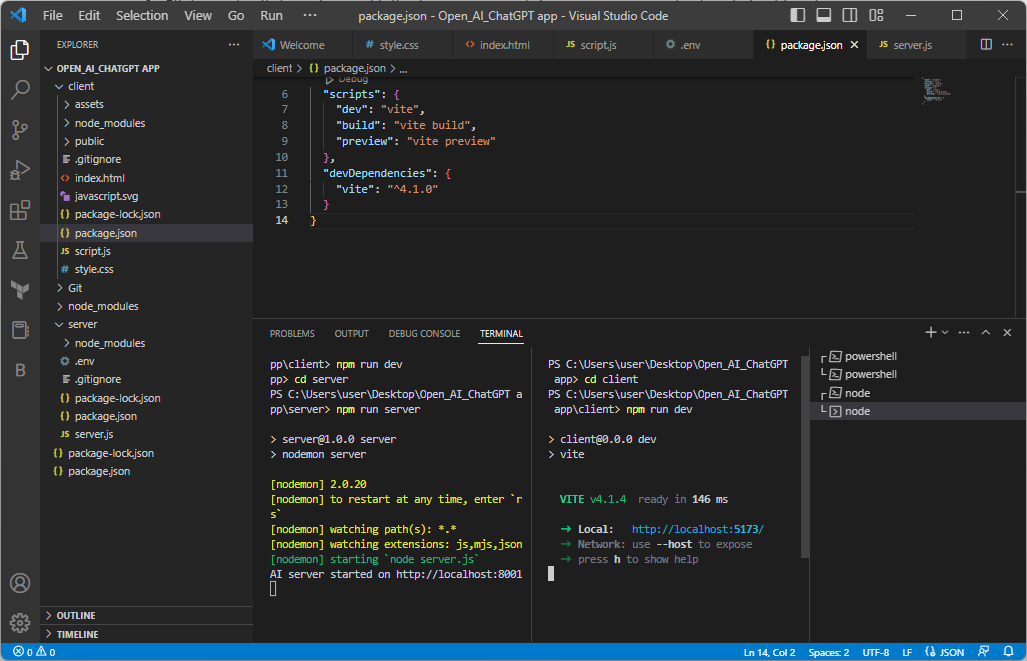
Task: Change Spaces: 2 indentation setting
Action: 829,652
